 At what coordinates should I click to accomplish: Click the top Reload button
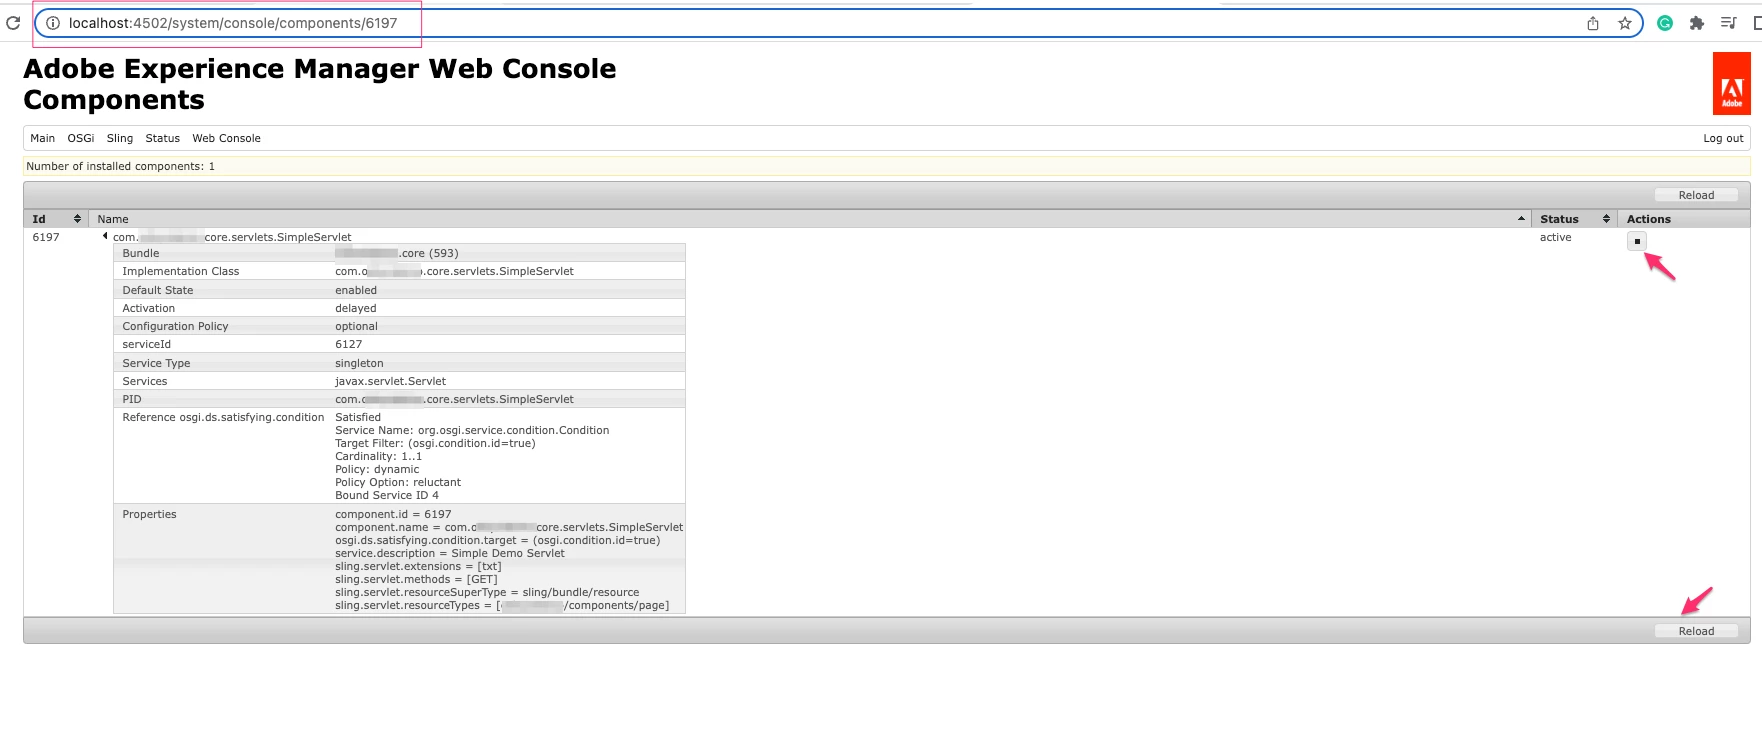click(1696, 195)
